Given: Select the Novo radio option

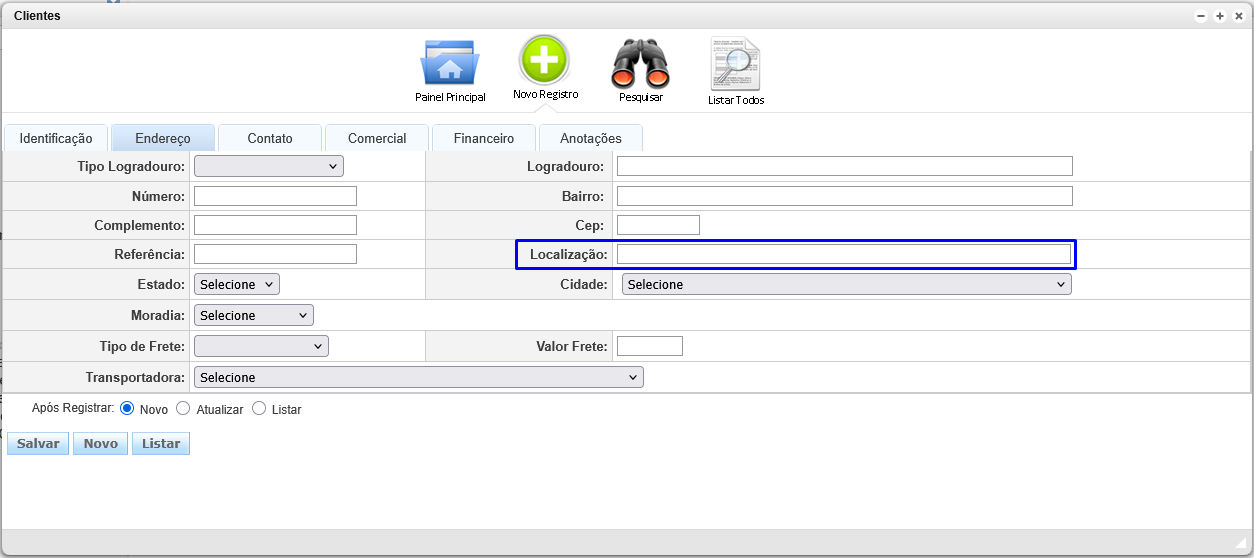Looking at the screenshot, I should coord(127,408).
